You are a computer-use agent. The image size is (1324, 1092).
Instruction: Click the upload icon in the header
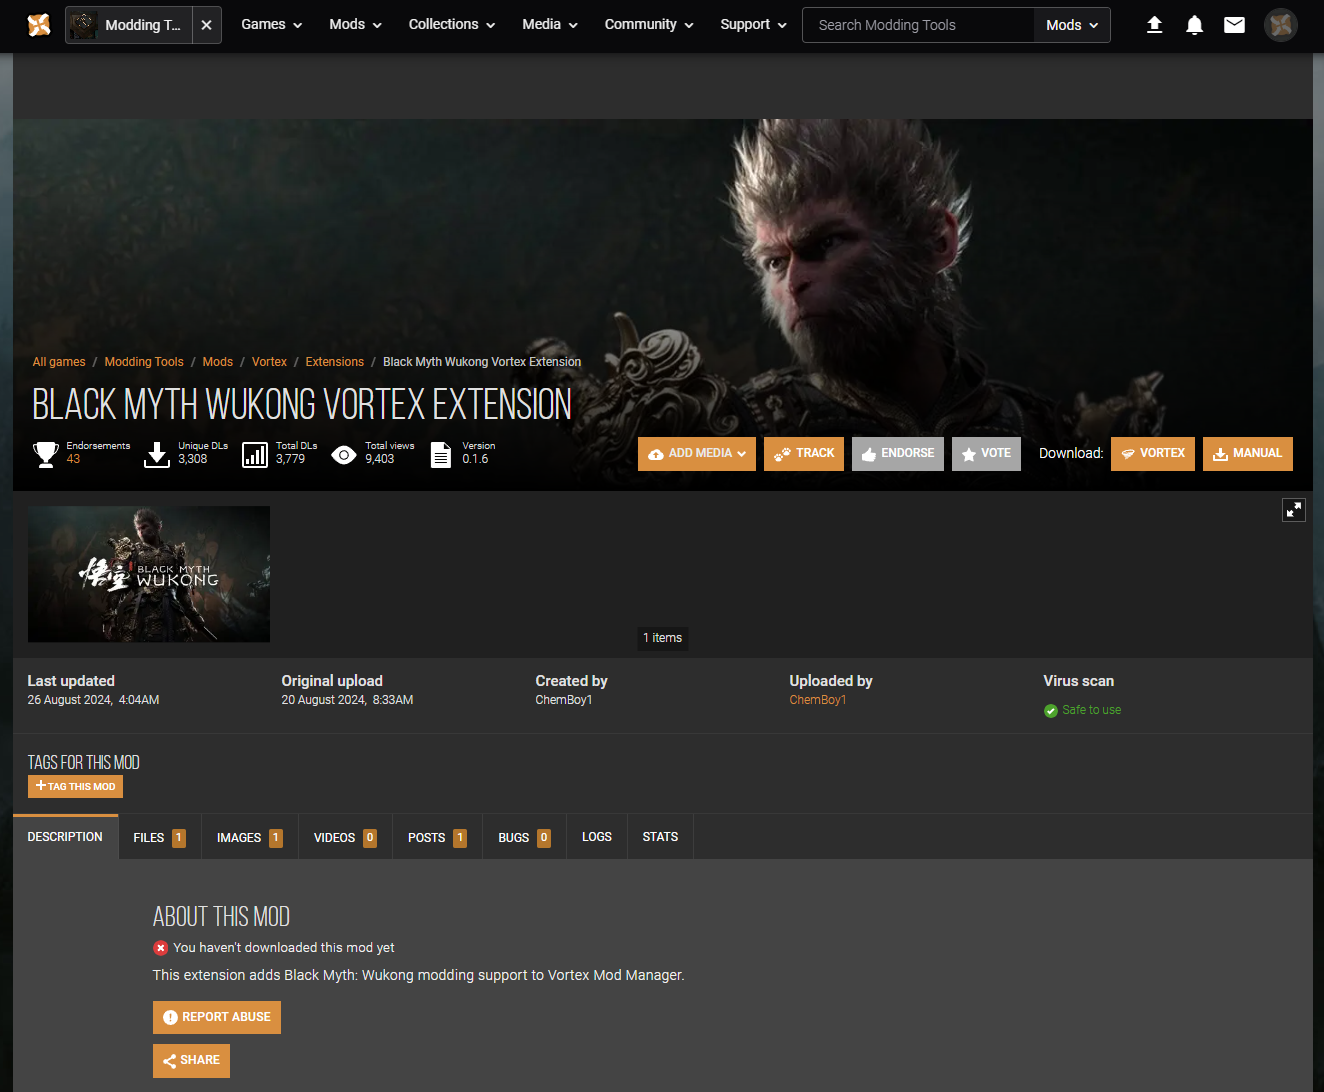[1154, 25]
